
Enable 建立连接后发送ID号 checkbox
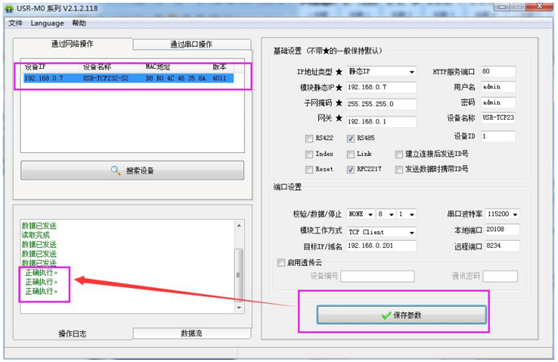(399, 154)
